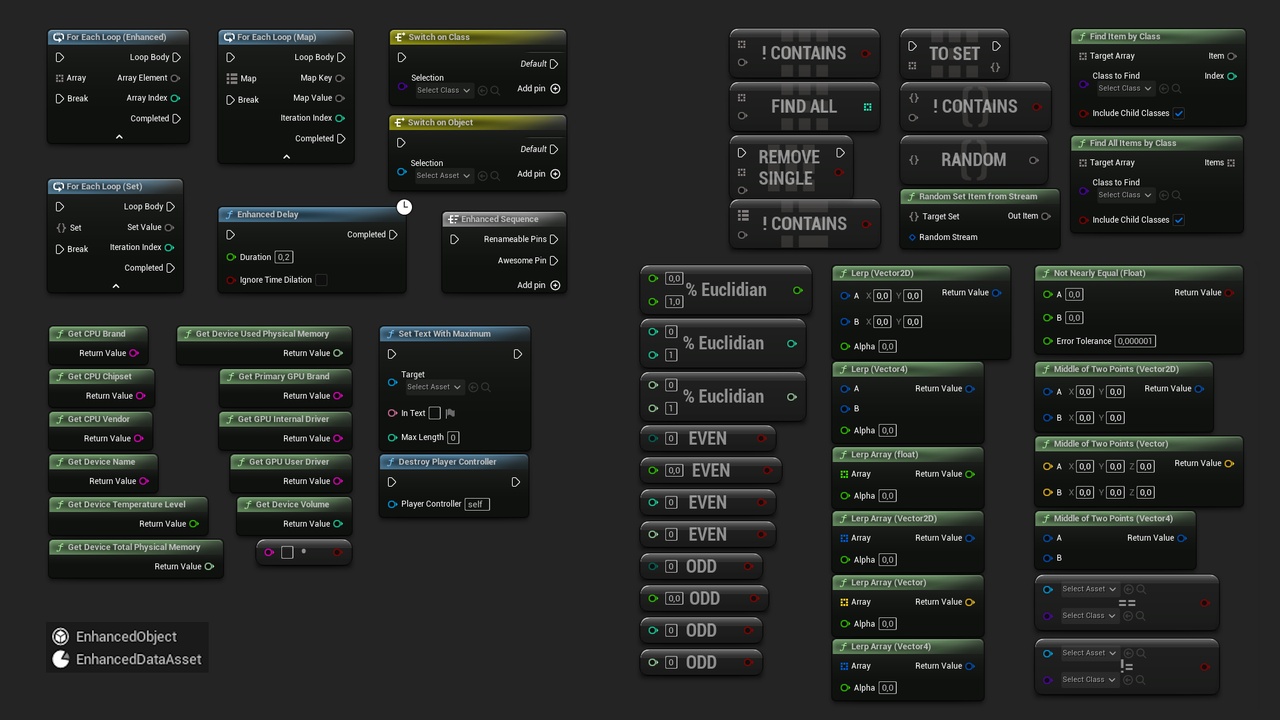Click Return Value pin of Not Nearly Equal (Float)
Image resolution: width=1280 pixels, height=720 pixels.
(x=1230, y=293)
